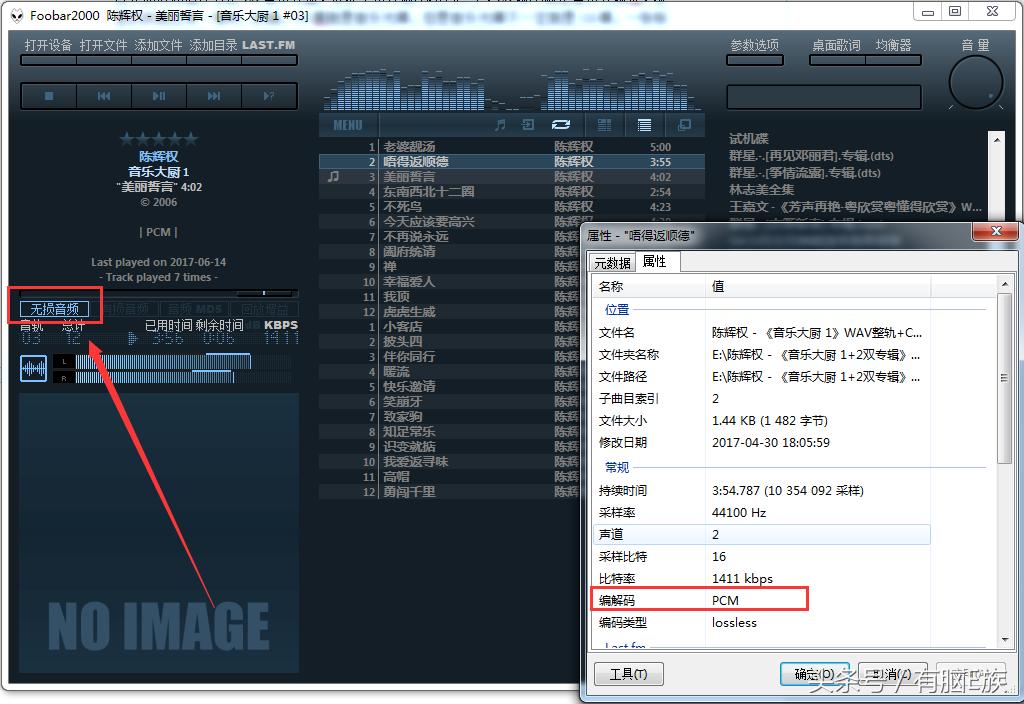Click the Play/Pause icon
The width and height of the screenshot is (1024, 704).
[x=158, y=97]
